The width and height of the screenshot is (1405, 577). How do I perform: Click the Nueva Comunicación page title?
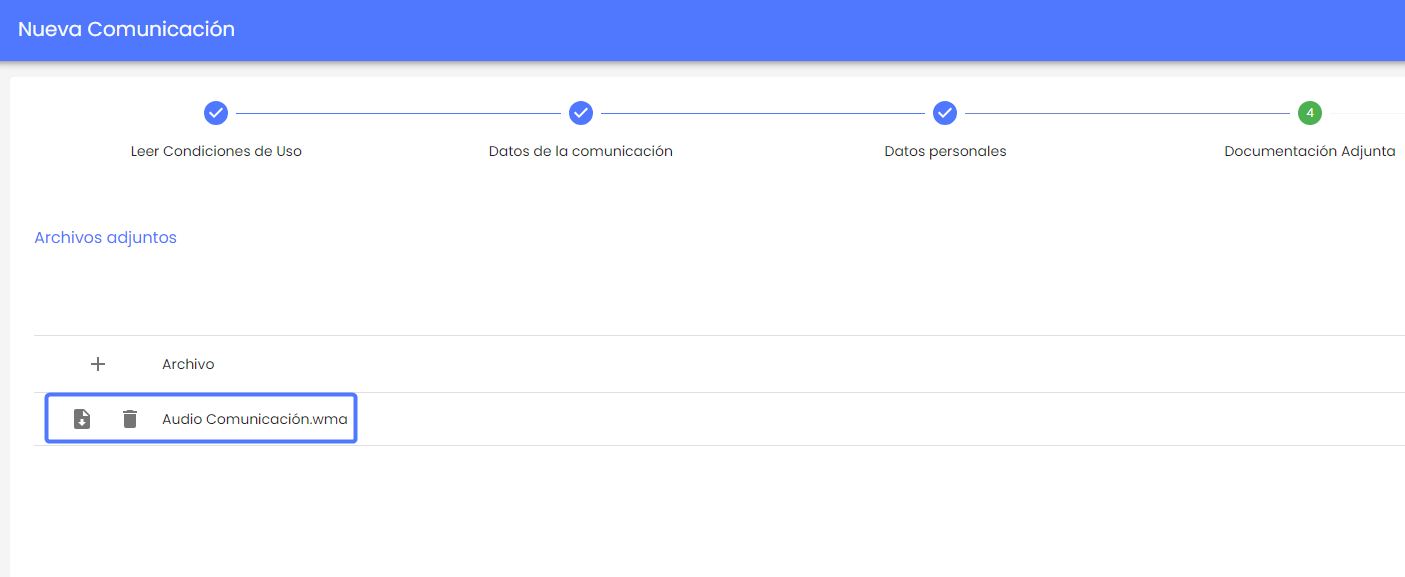pyautogui.click(x=126, y=29)
